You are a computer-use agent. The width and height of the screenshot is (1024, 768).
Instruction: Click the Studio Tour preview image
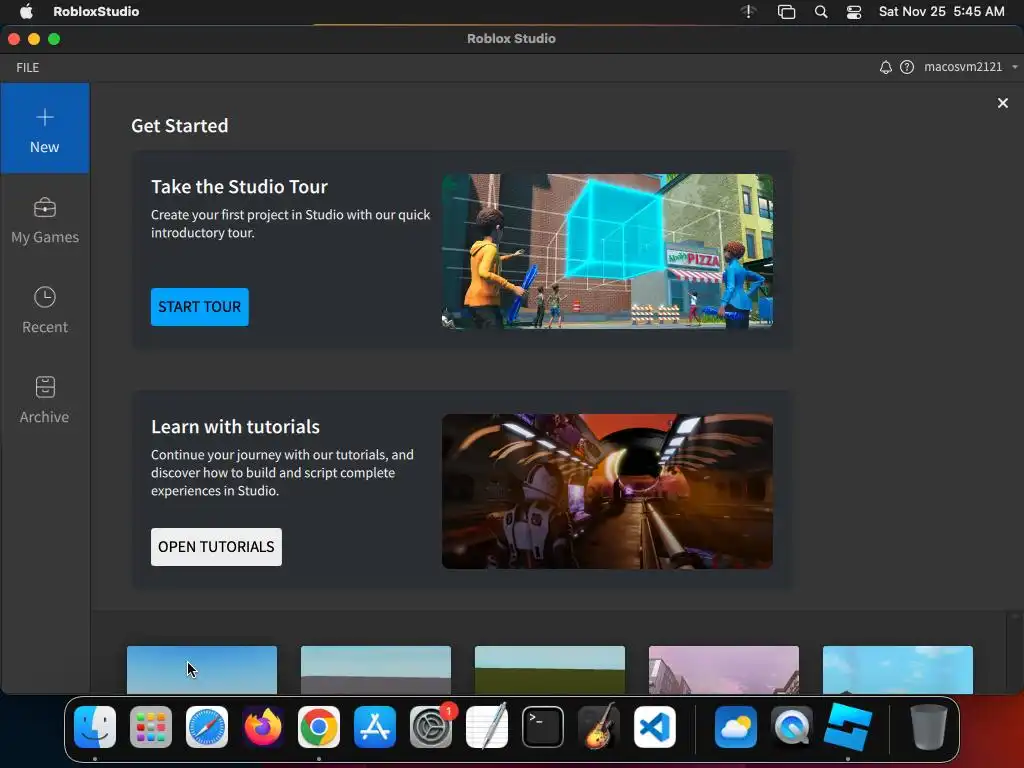[607, 251]
